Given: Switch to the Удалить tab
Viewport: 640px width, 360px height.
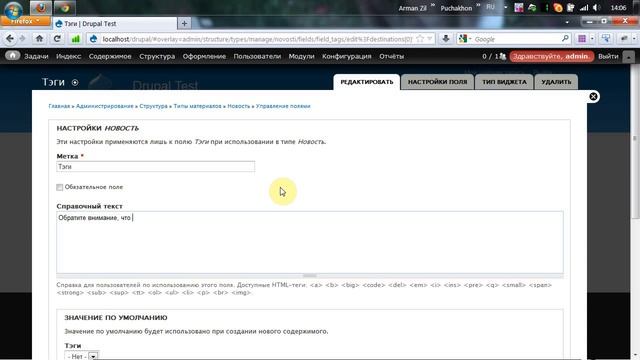Looking at the screenshot, I should pyautogui.click(x=556, y=82).
